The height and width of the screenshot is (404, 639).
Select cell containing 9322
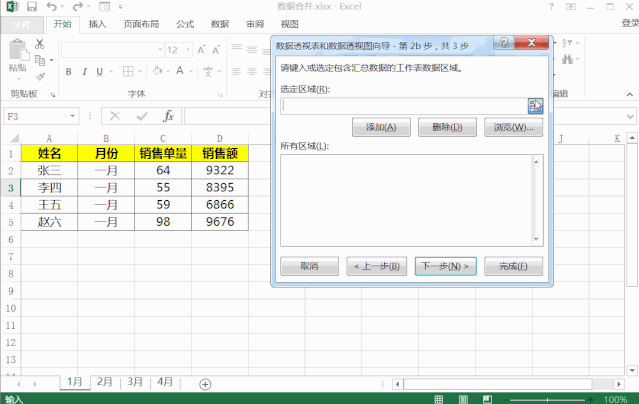220,170
